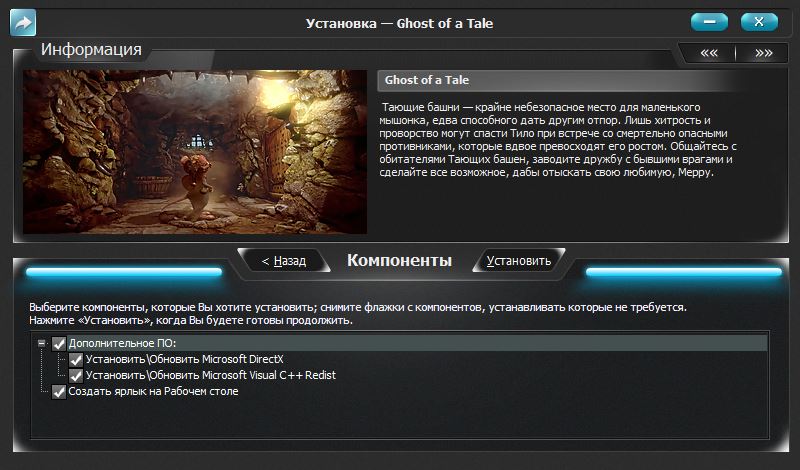Select the Установить\Обновить Microsoft DirectX label

pyautogui.click(x=185, y=359)
